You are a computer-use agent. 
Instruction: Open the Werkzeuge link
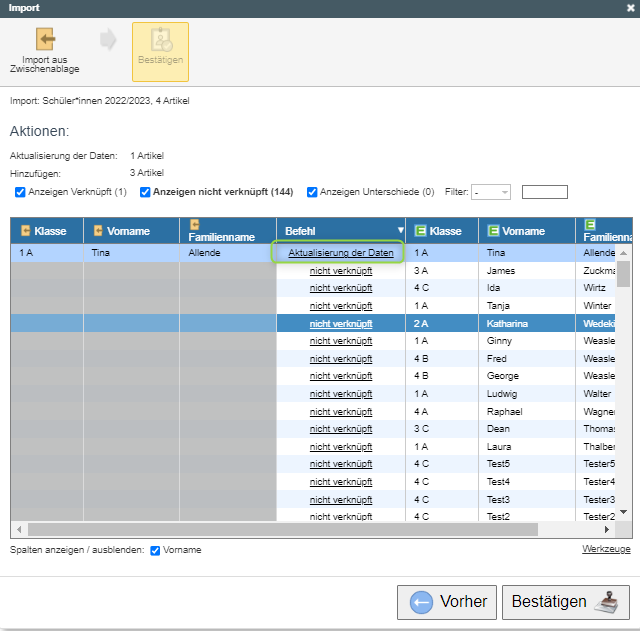tap(606, 549)
